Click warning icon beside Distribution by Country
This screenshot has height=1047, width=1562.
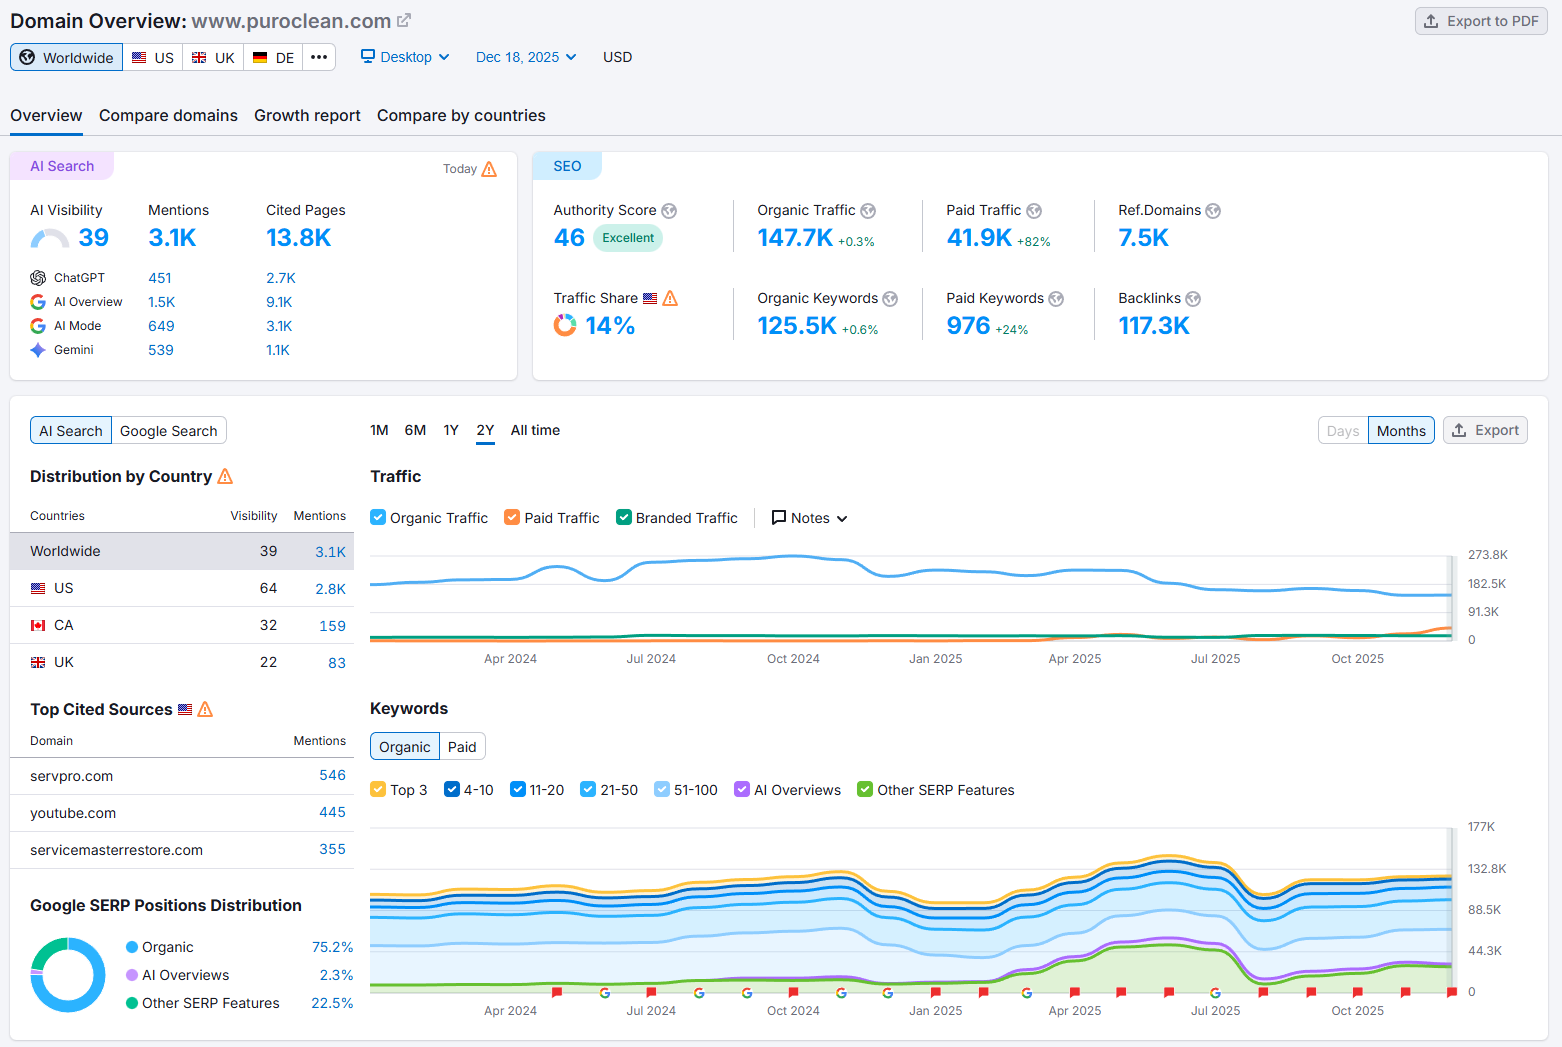[x=225, y=477]
